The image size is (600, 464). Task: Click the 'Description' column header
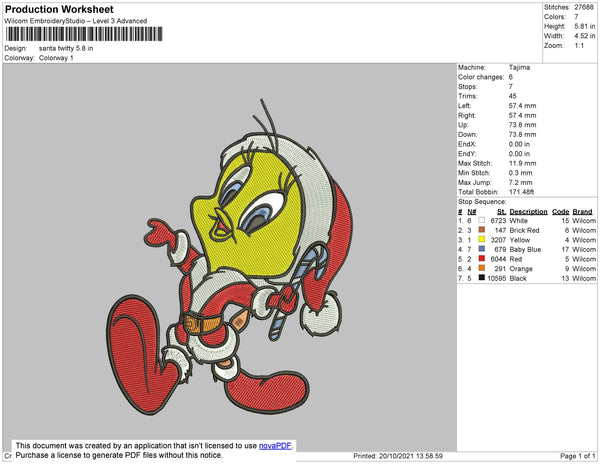528,212
